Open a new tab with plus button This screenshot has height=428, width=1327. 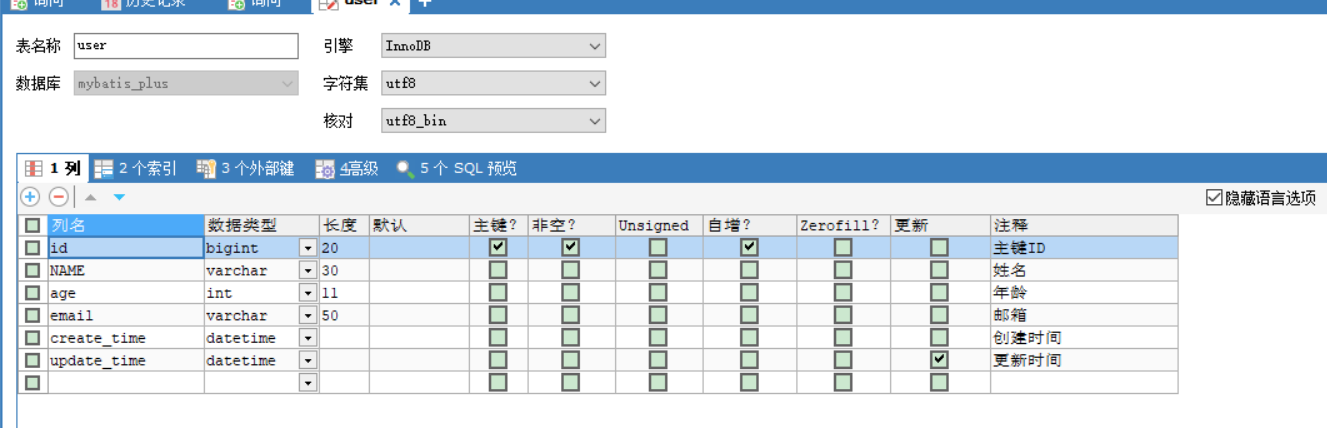pos(424,3)
